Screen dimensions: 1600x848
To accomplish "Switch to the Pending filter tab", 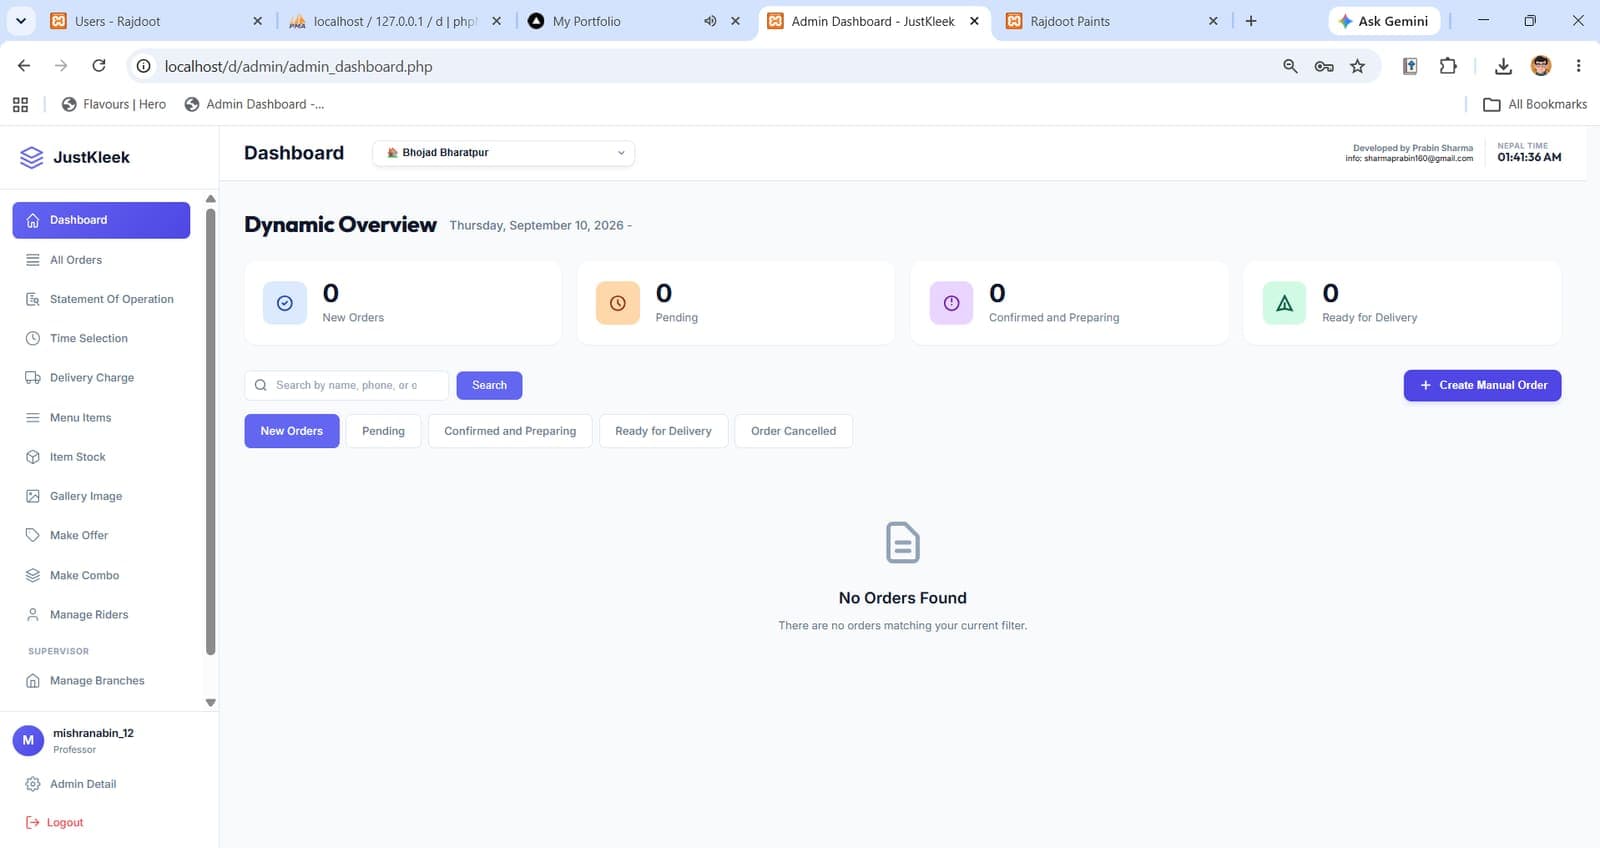I will (x=383, y=431).
